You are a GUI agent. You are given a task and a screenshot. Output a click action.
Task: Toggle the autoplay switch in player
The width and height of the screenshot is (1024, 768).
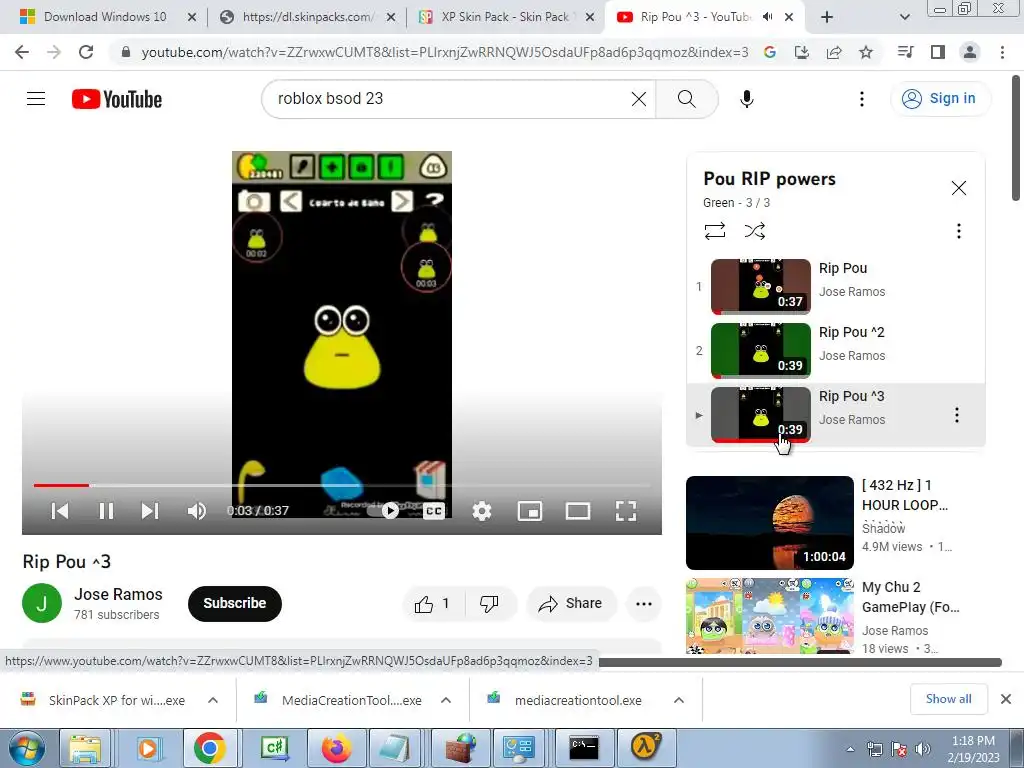(382, 511)
